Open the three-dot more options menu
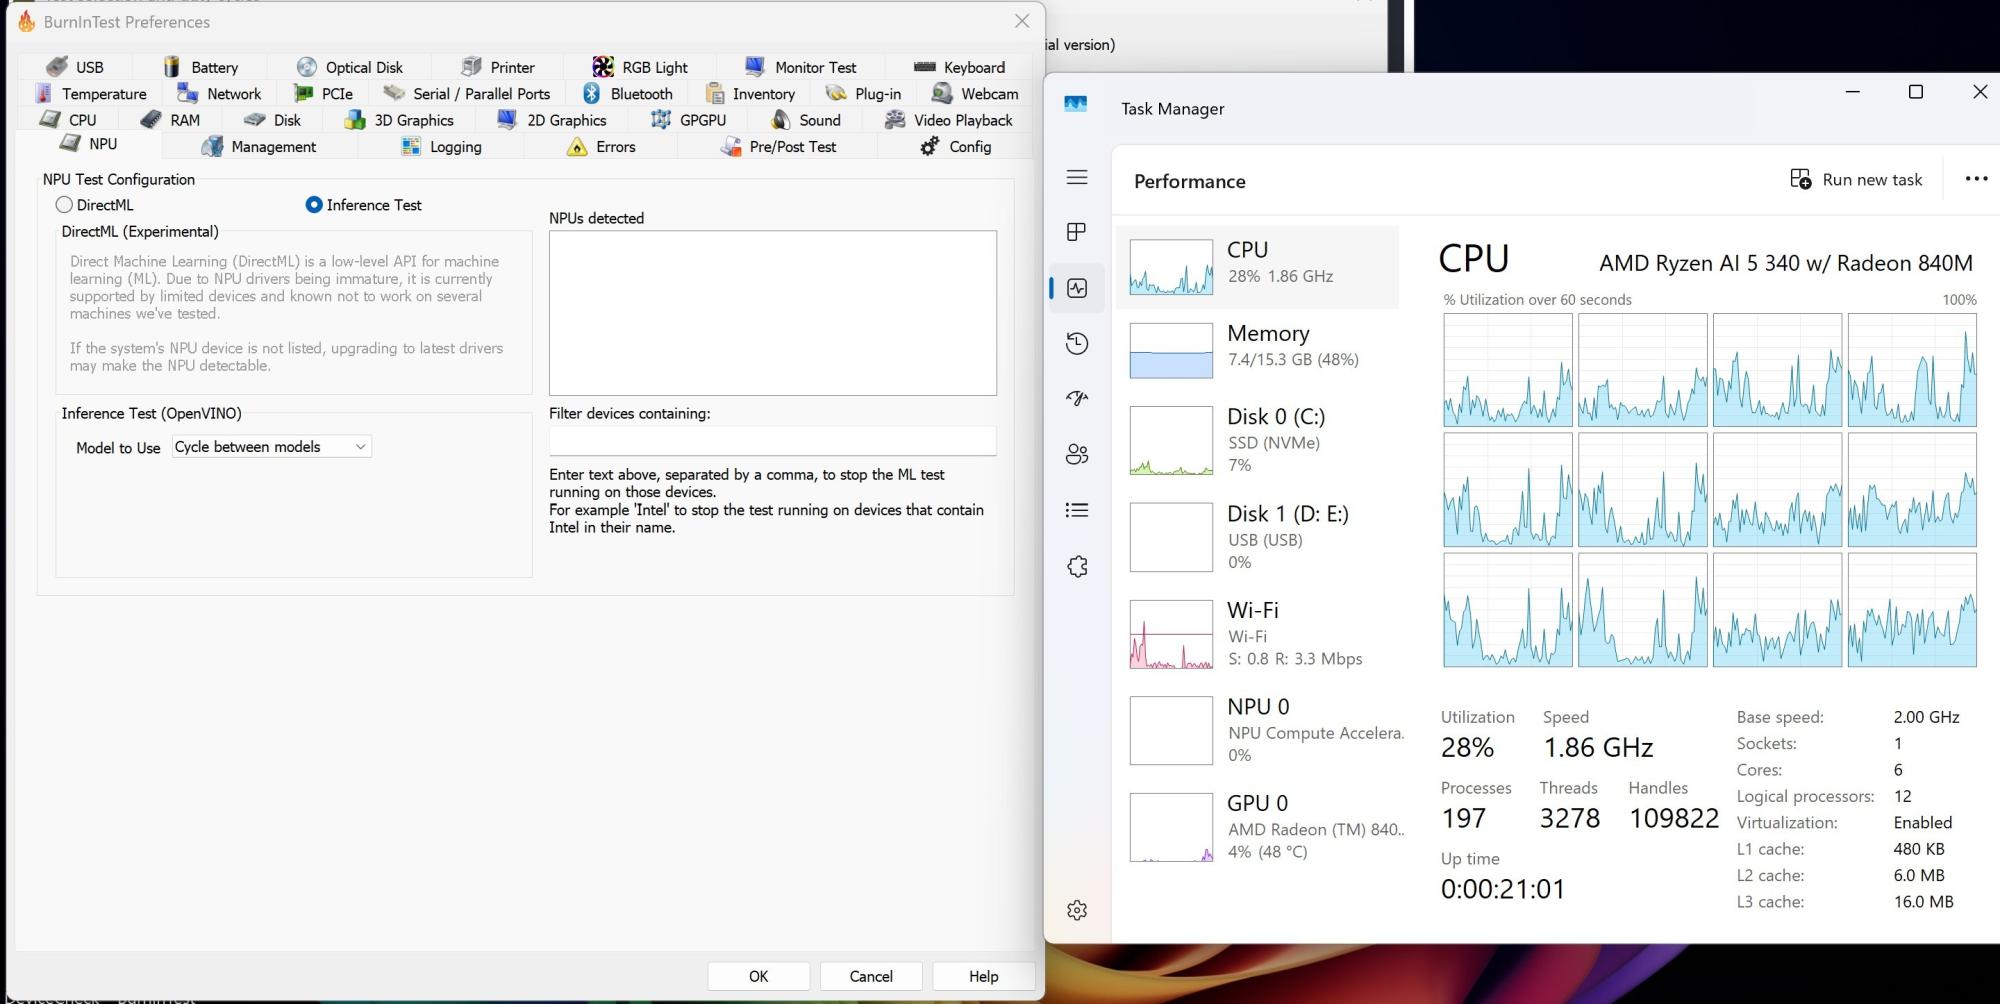Screen dimensions: 2000x1004 coord(1976,179)
